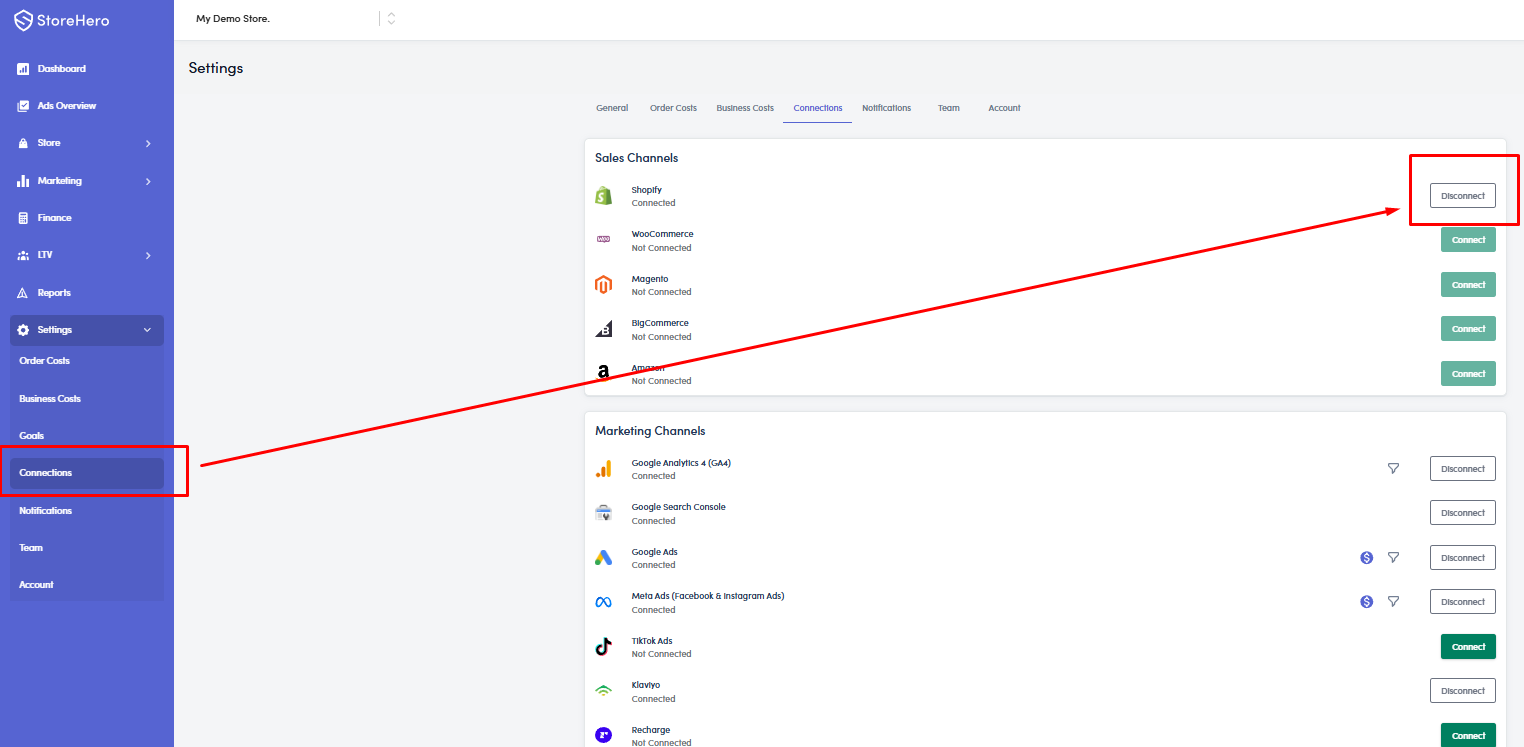1524x747 pixels.
Task: Click the Dashboard icon in sidebar
Action: pos(23,69)
